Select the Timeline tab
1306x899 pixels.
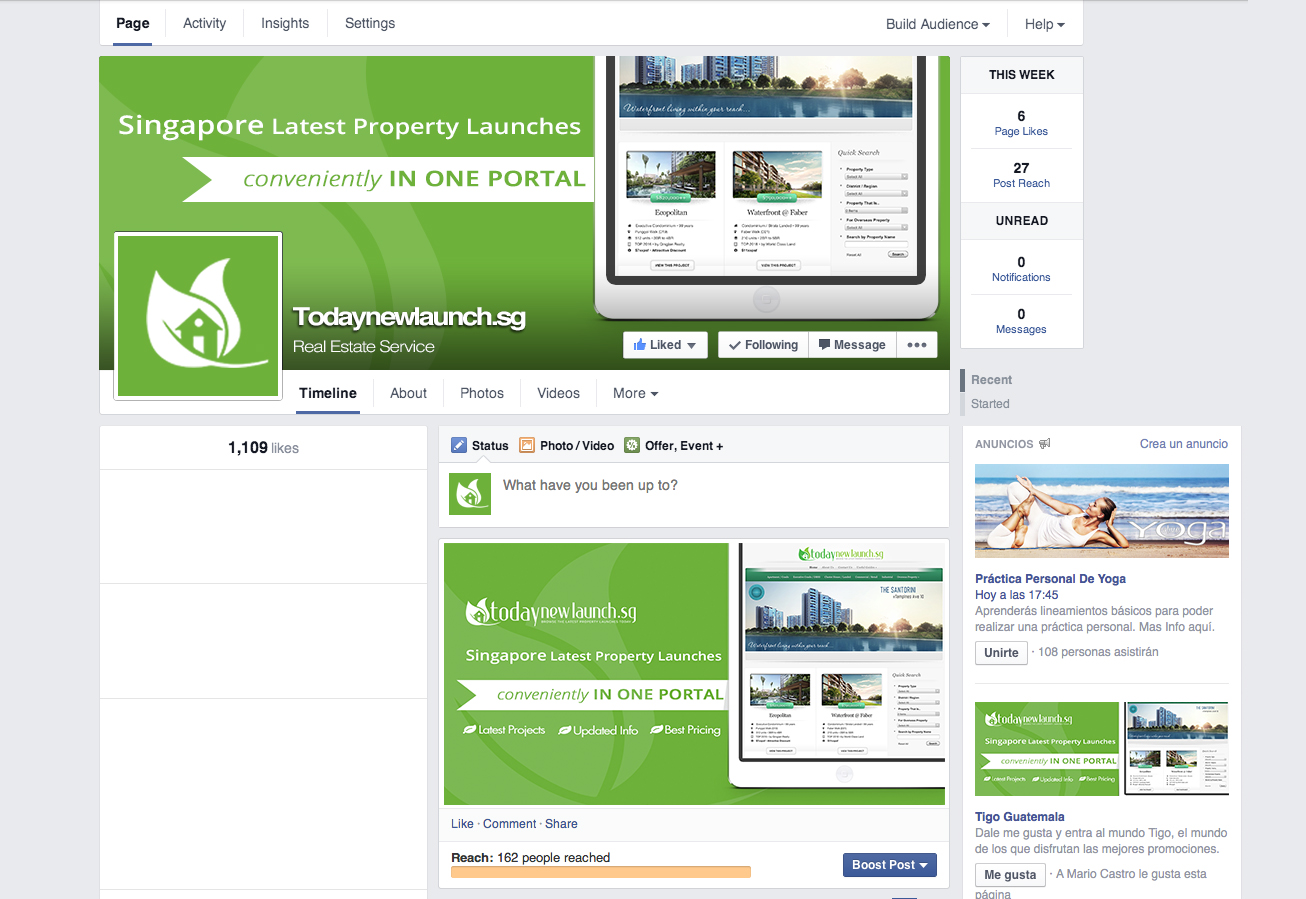(x=328, y=393)
